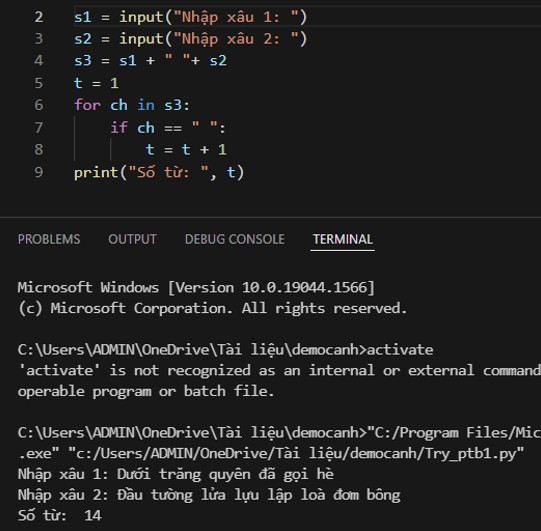Click line number 4 in the gutter
Screen dimensions: 541x531
coord(39,61)
